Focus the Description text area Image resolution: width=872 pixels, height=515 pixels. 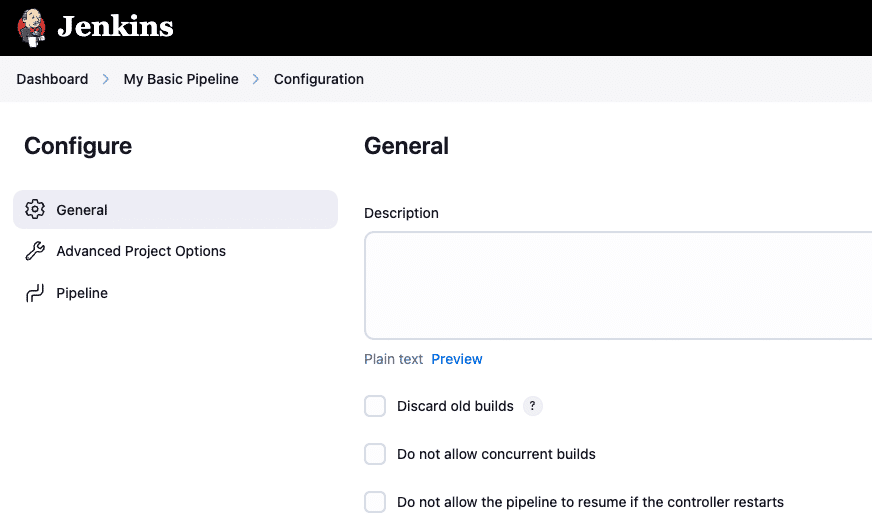point(618,285)
